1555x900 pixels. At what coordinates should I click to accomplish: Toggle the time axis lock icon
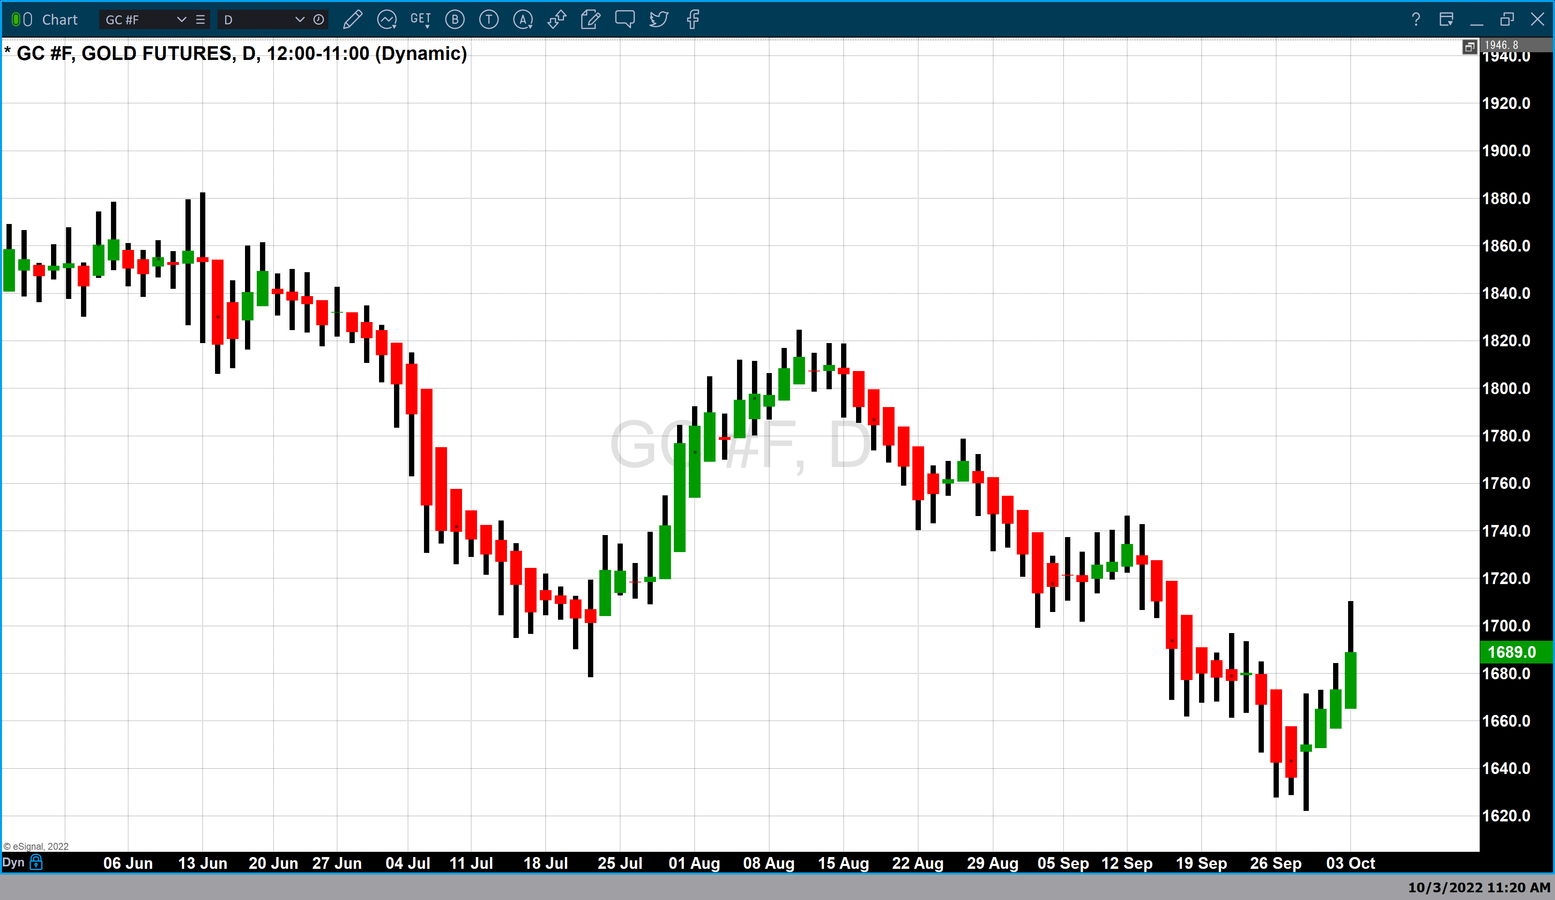point(37,862)
